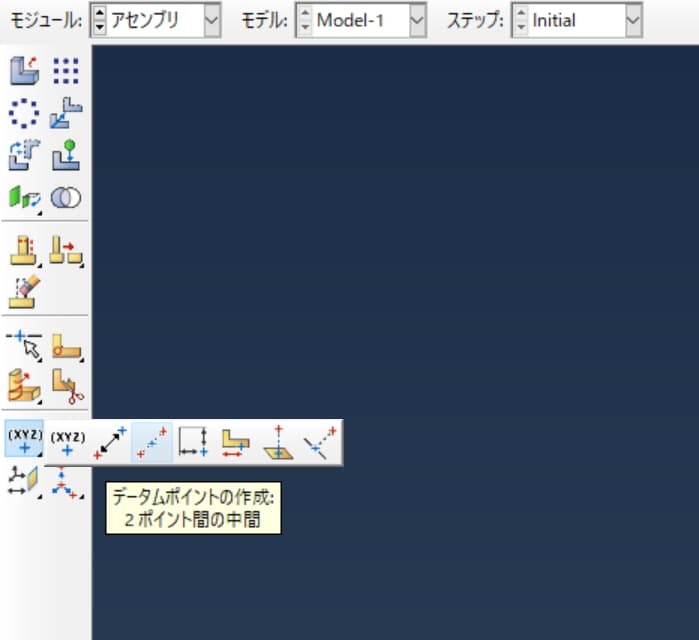
Task: Open the モデル dropdown arrow
Action: click(417, 20)
